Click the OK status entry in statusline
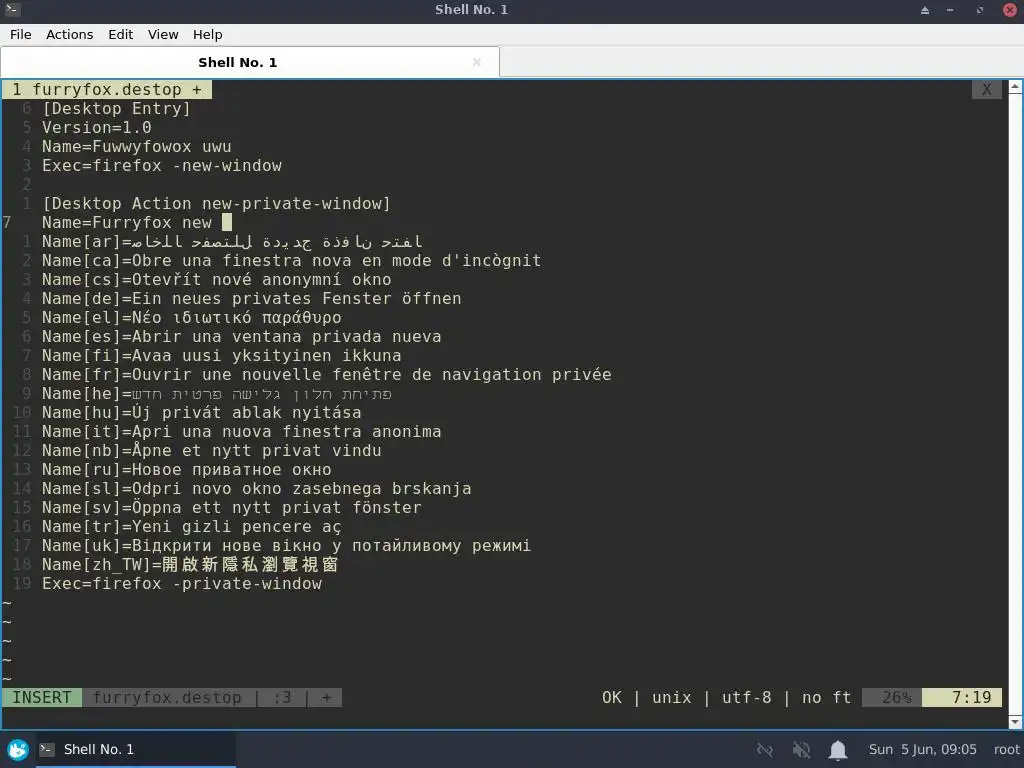 [x=612, y=697]
